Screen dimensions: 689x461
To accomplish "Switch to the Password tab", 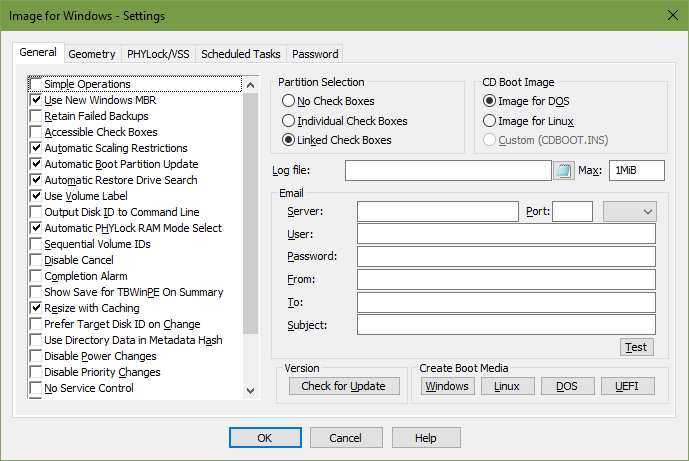I will pyautogui.click(x=315, y=54).
